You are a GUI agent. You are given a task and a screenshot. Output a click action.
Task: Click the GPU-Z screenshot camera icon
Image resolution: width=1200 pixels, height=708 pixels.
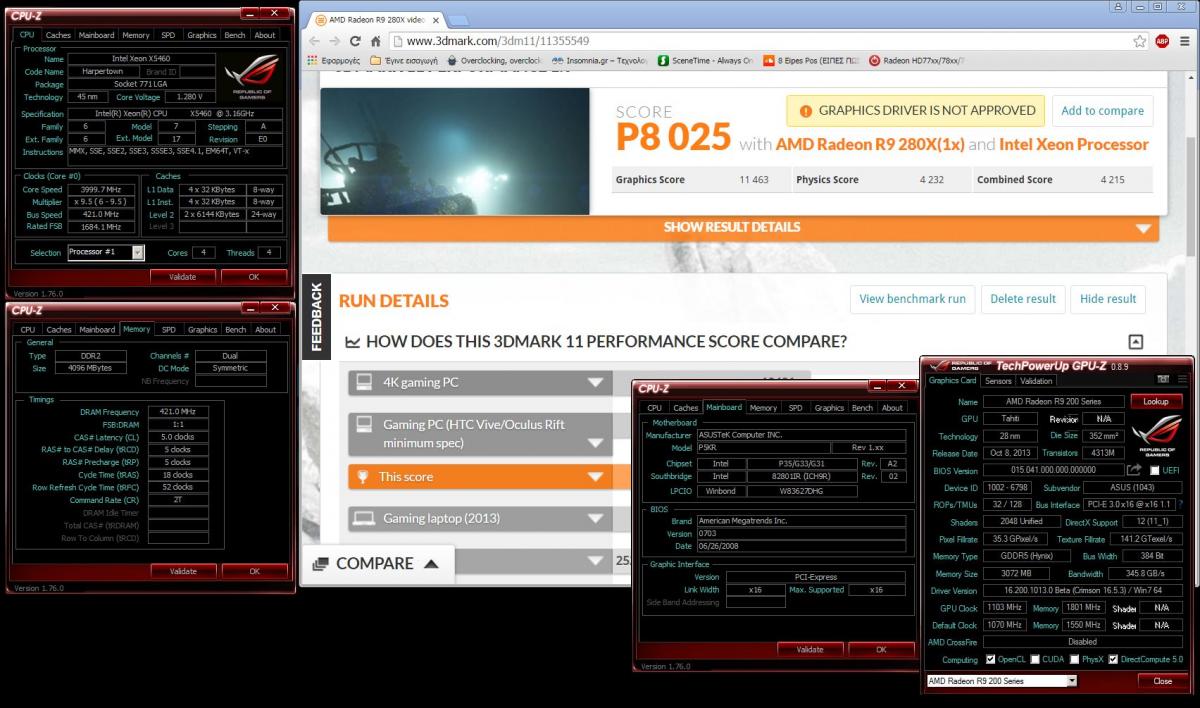coord(1163,380)
